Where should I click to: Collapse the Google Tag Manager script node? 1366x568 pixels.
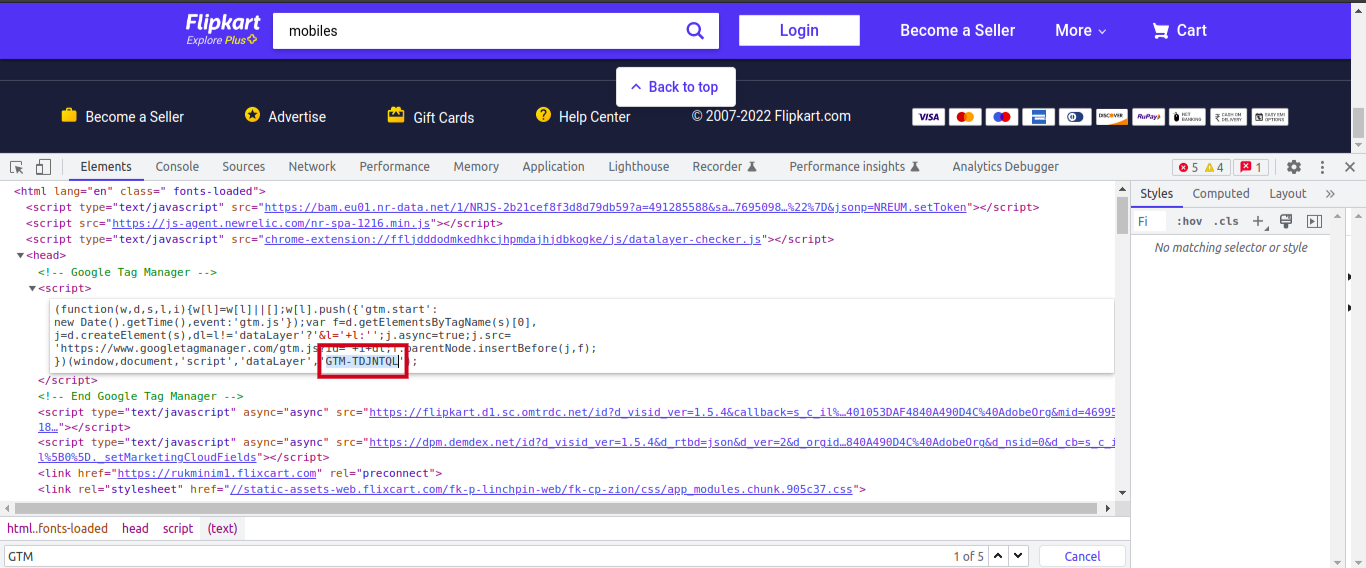coord(32,289)
